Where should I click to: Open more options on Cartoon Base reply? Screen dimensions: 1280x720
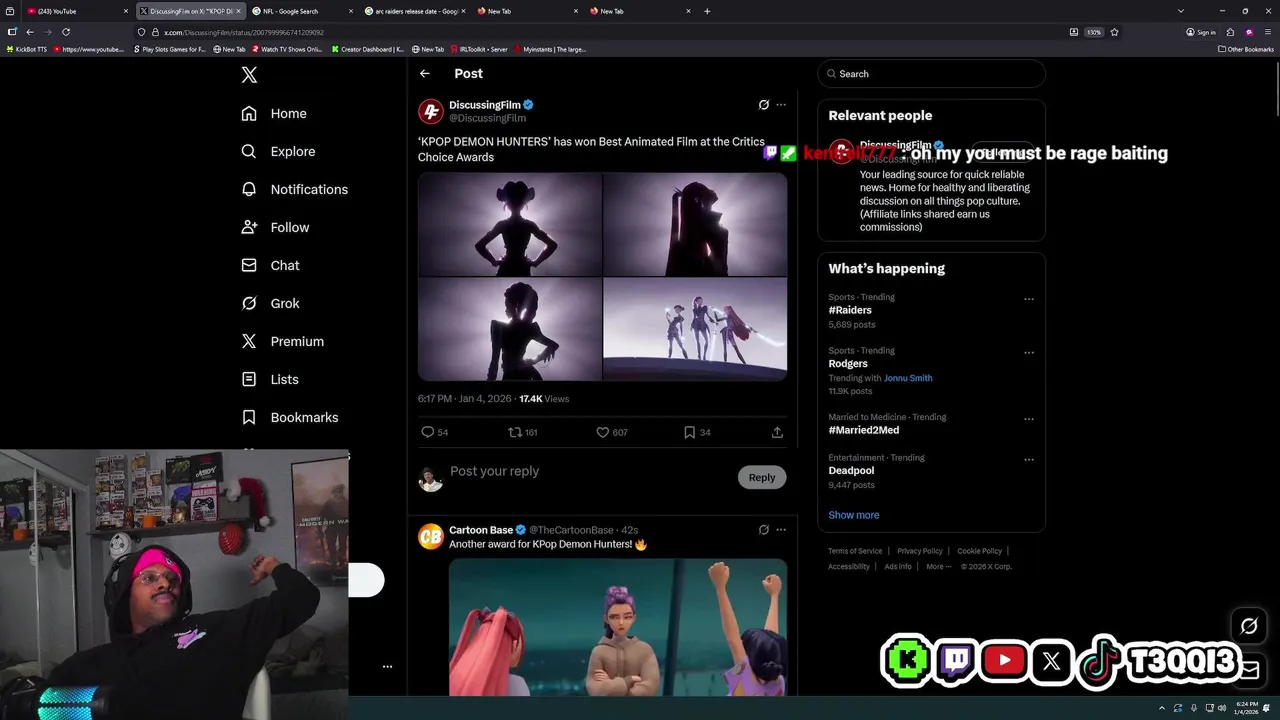pyautogui.click(x=781, y=530)
